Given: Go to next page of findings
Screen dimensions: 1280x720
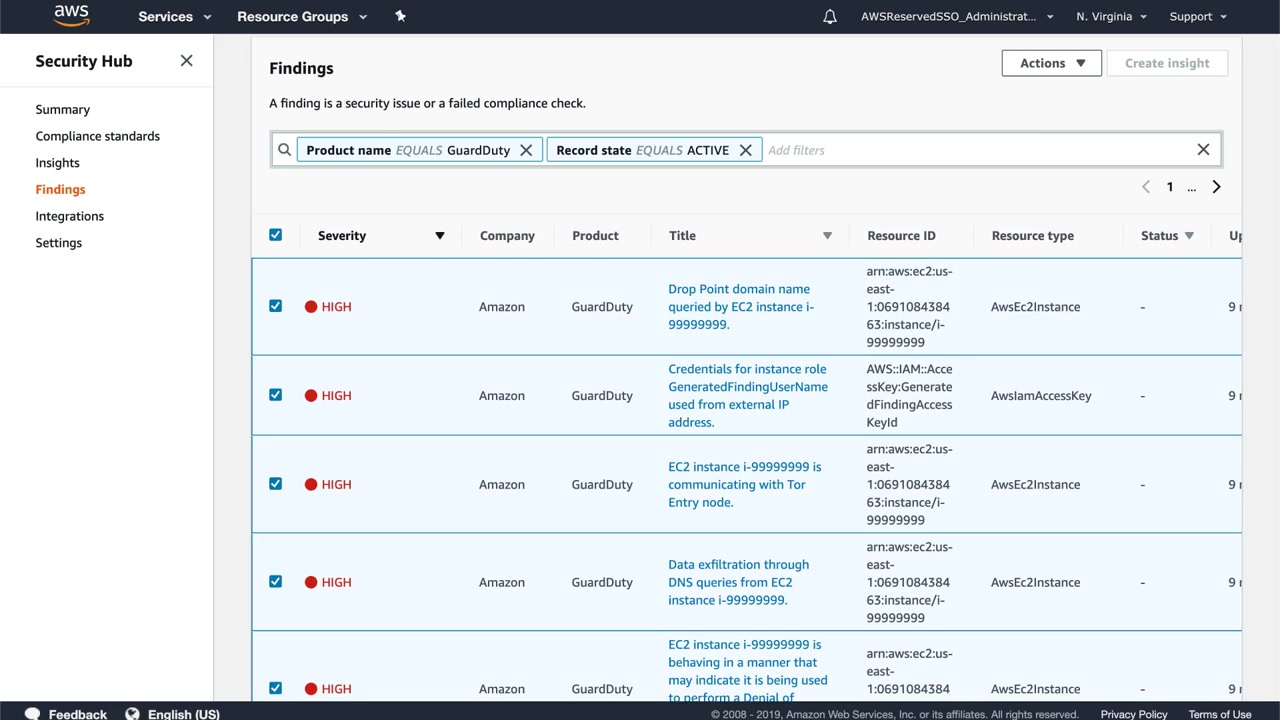Looking at the screenshot, I should [x=1216, y=187].
